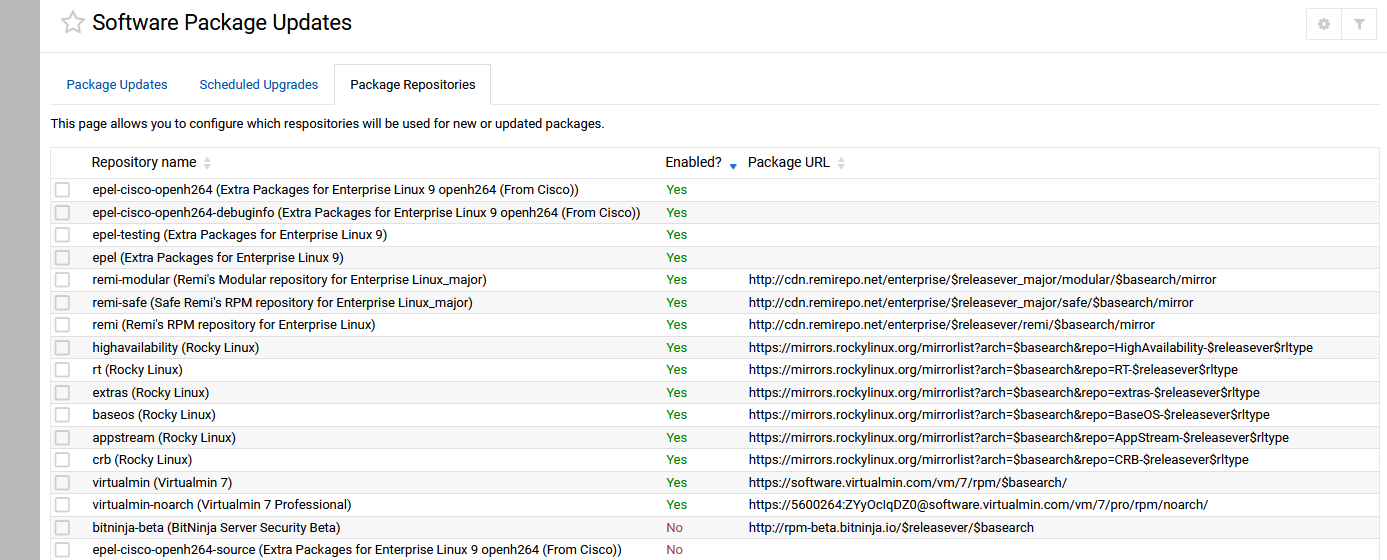The image size is (1387, 560).
Task: Sort by Repository name column arrows
Action: [207, 163]
